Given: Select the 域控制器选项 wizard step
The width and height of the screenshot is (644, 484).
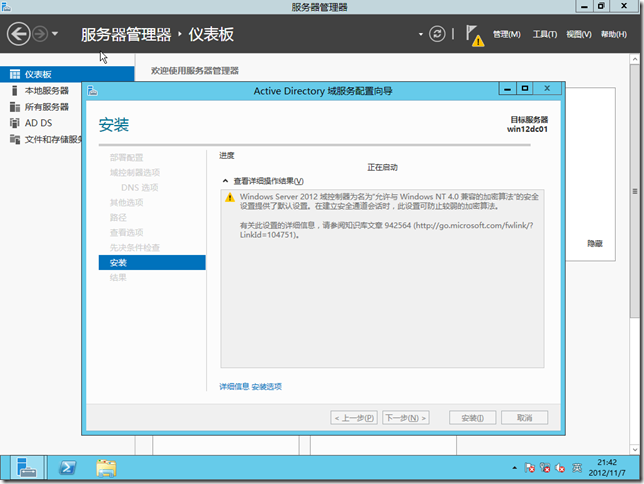Looking at the screenshot, I should (x=135, y=173).
